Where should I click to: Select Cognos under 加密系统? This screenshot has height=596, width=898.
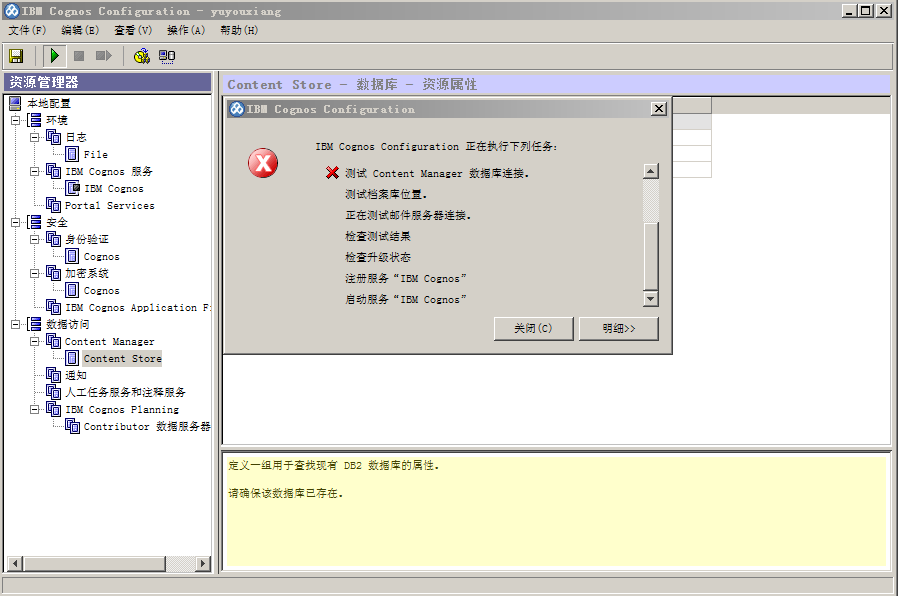[101, 290]
